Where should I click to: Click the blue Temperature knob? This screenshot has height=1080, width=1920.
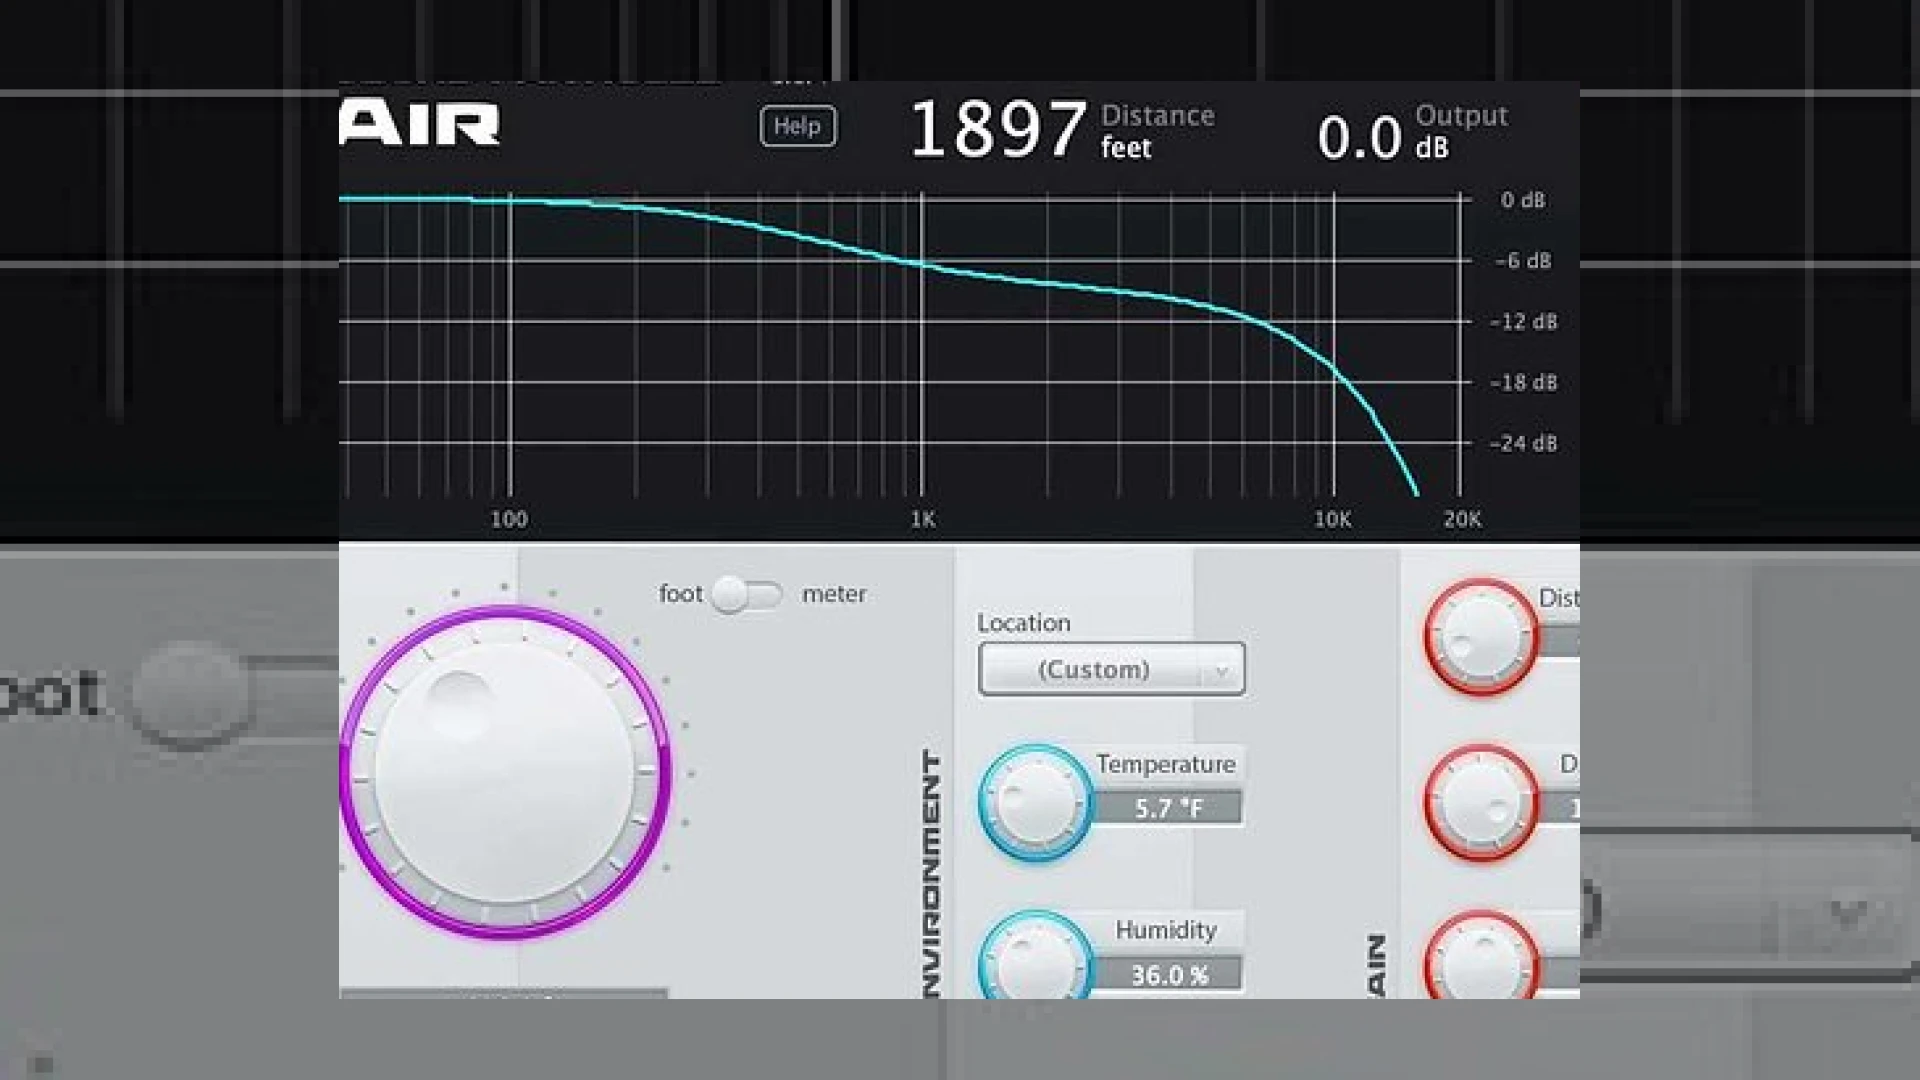coord(1035,802)
